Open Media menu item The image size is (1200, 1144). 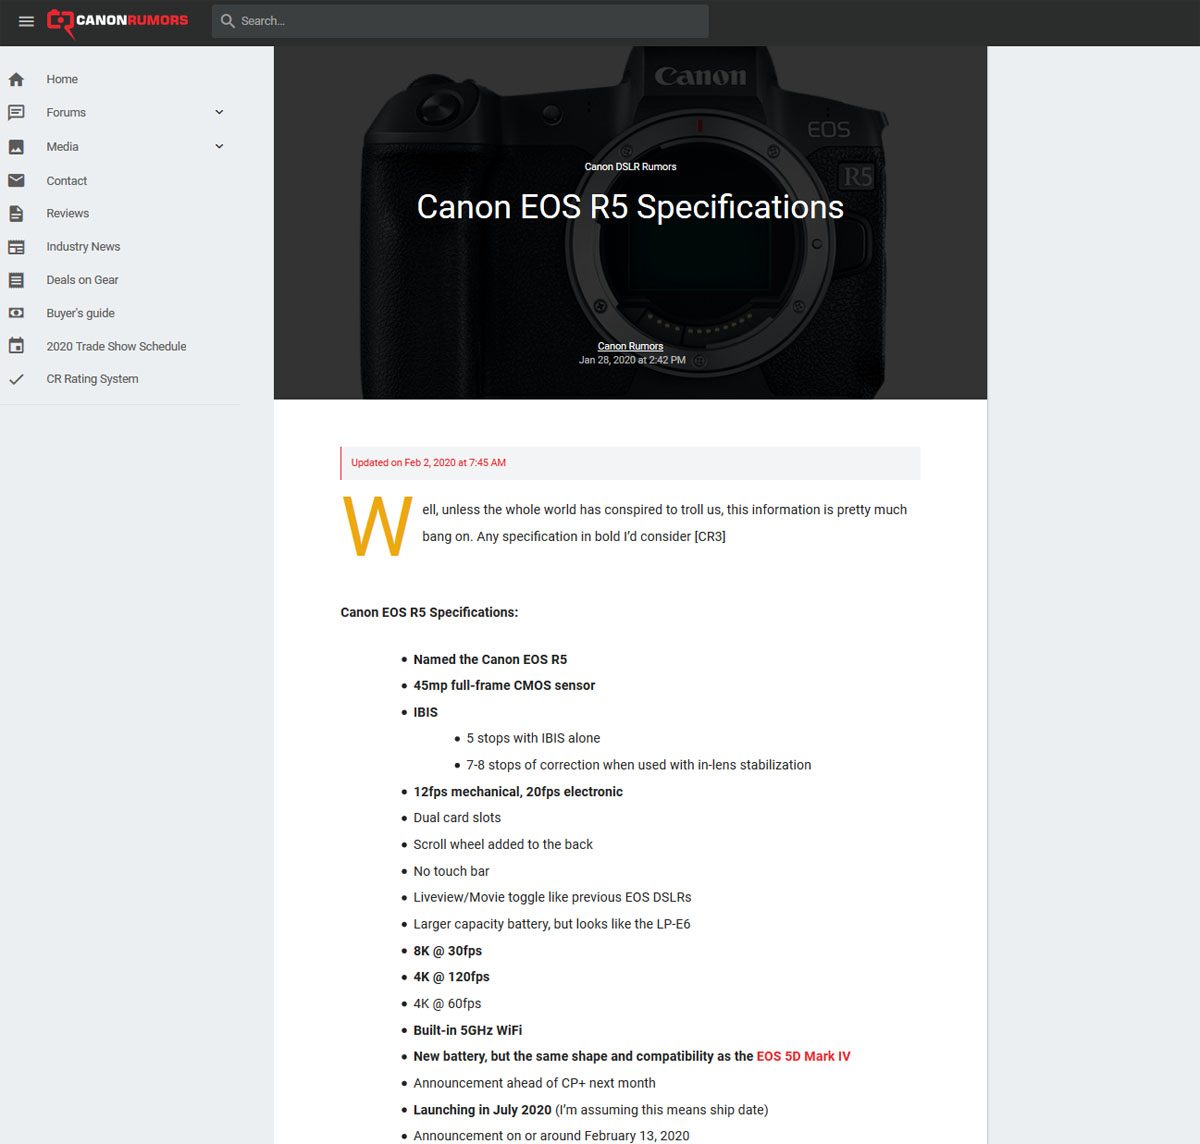(62, 147)
